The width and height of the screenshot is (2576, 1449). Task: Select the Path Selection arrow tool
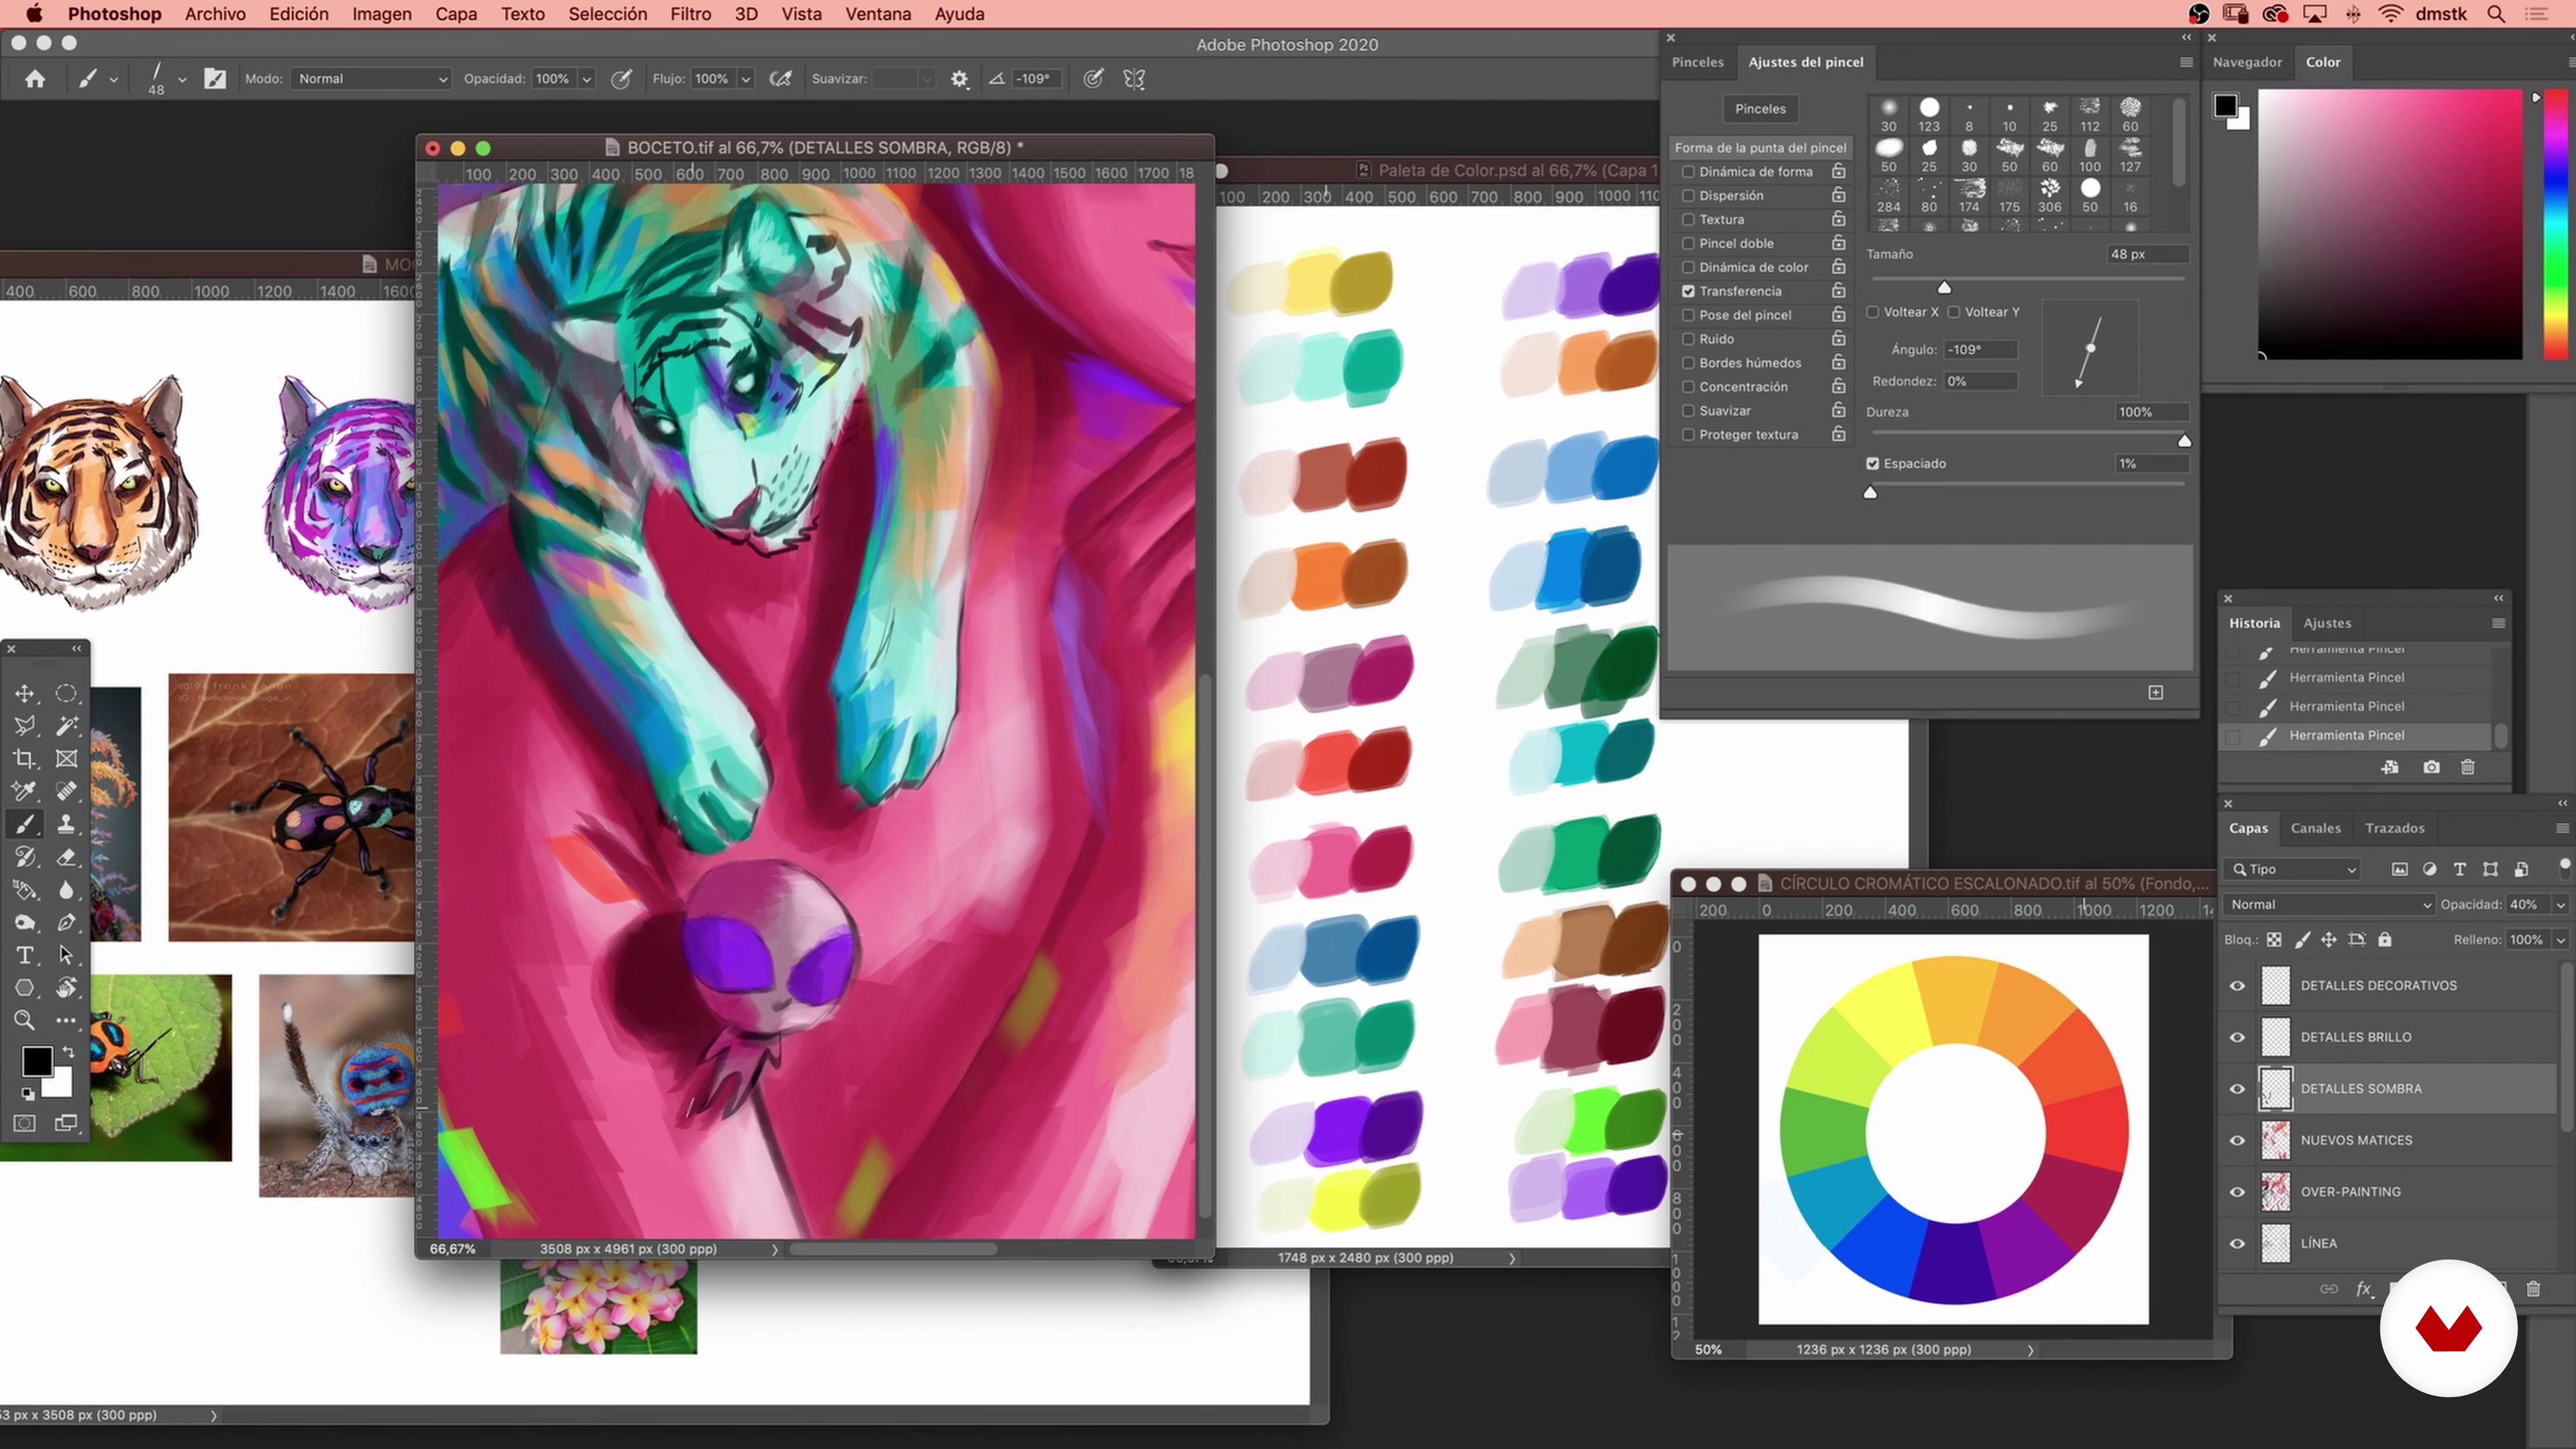point(66,955)
